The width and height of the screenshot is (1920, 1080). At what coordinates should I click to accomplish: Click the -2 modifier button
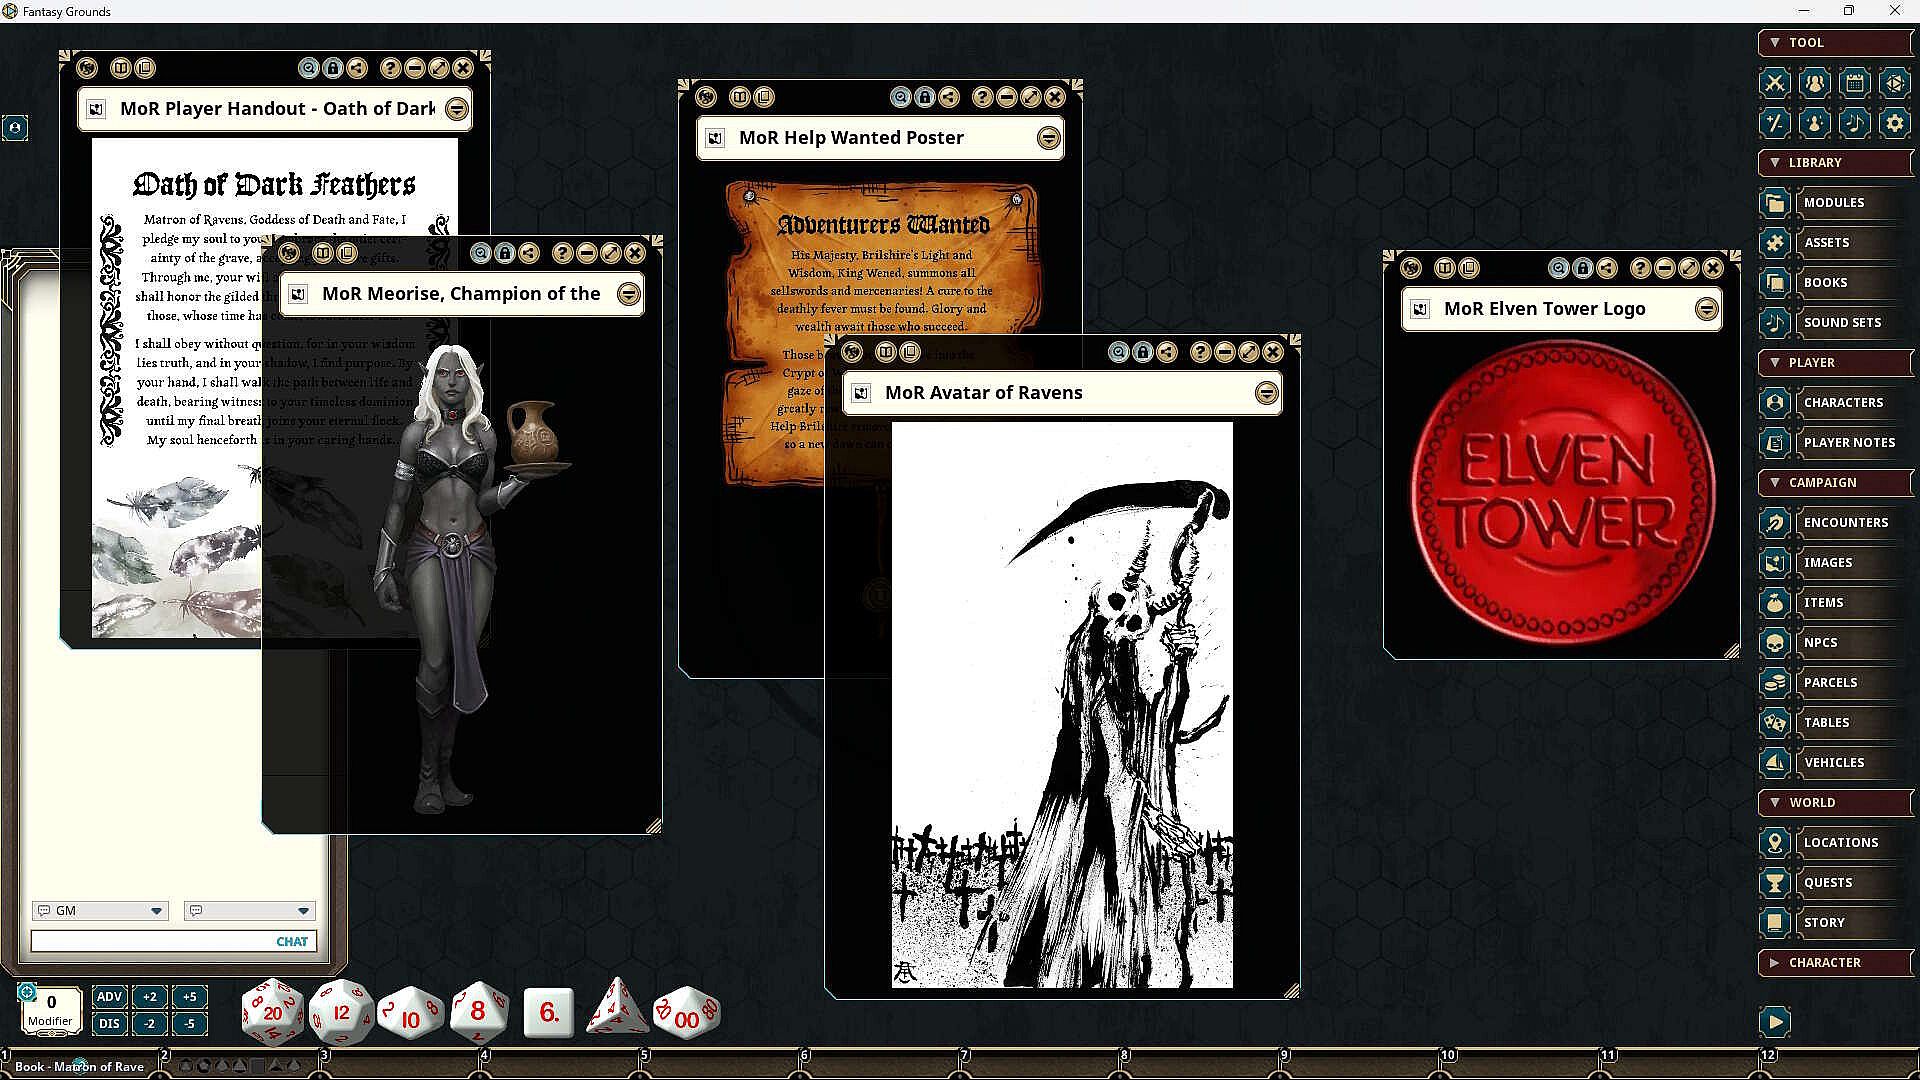click(x=149, y=1024)
